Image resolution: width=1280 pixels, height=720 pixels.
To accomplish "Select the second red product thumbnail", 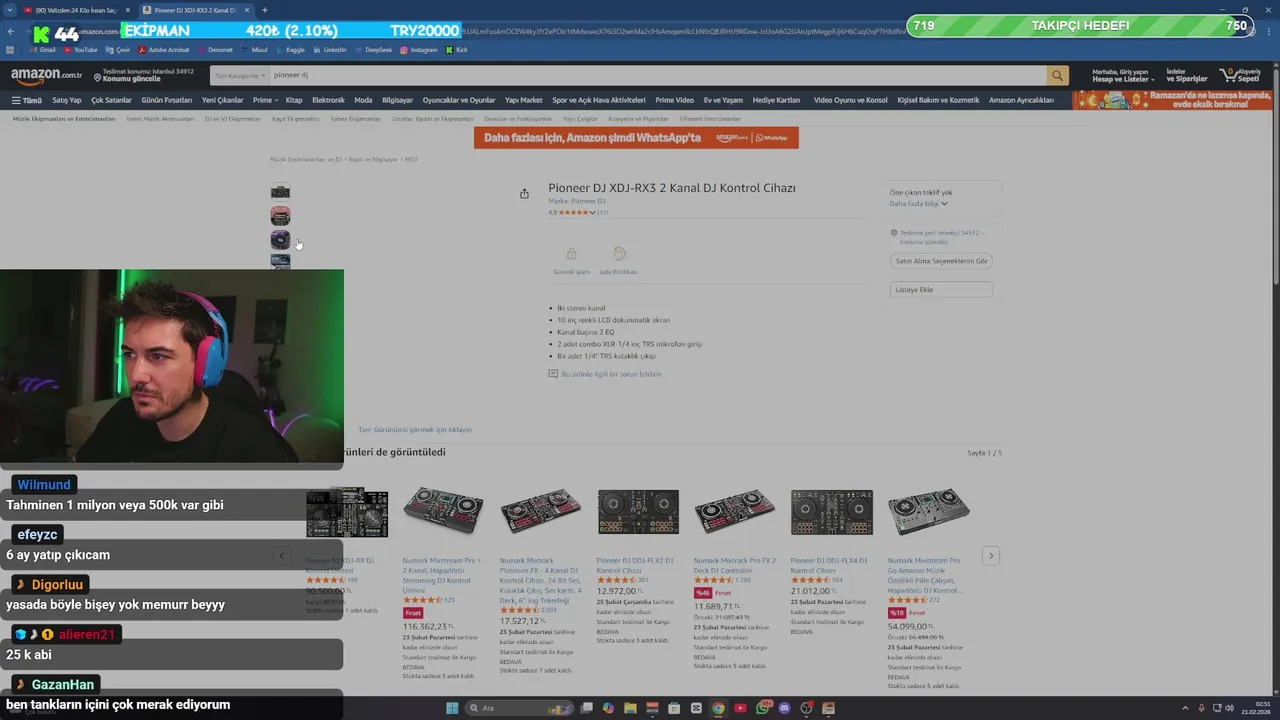I will pos(280,215).
